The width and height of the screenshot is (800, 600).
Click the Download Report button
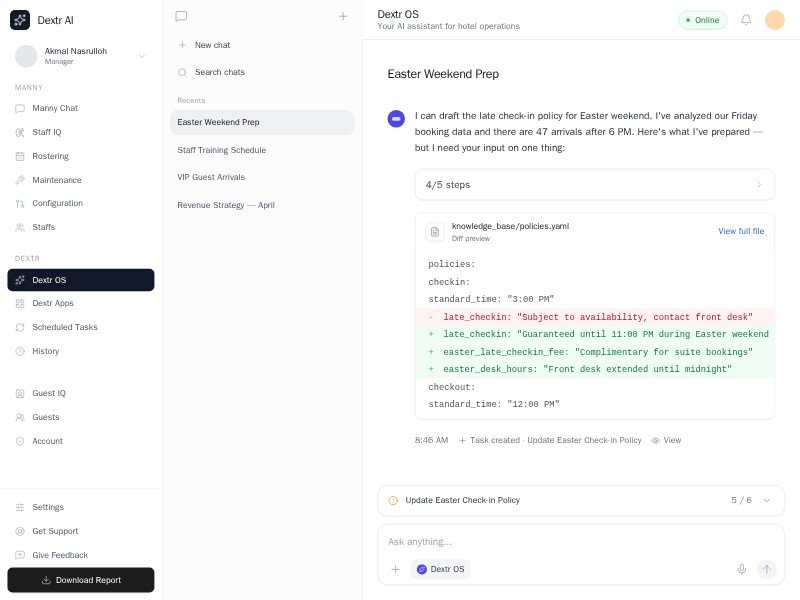click(x=80, y=579)
